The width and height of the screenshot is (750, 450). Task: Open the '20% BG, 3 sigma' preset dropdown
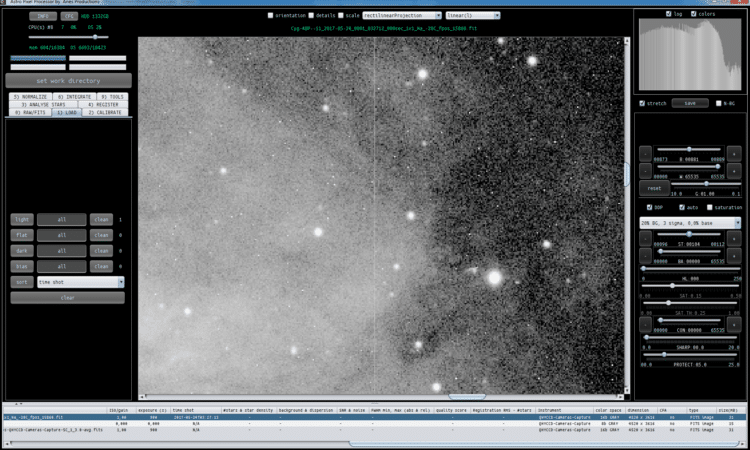coord(690,223)
